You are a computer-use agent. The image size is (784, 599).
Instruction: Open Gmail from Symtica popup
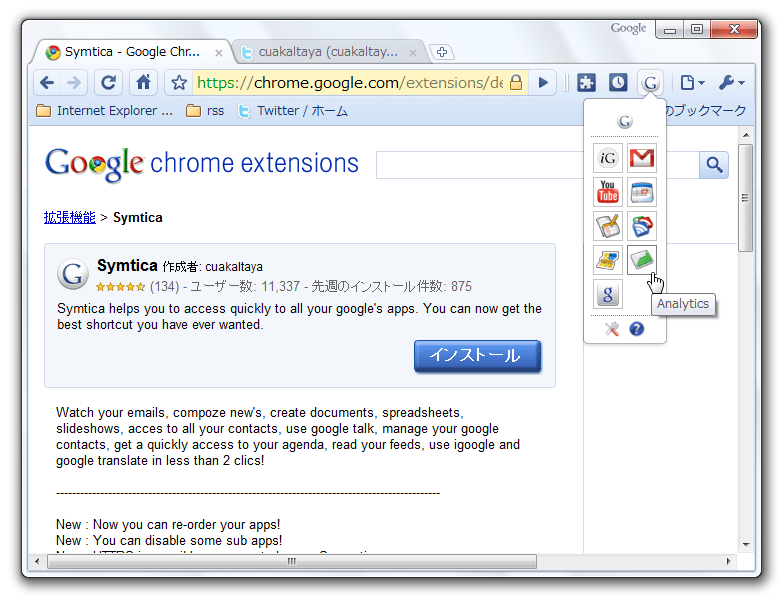(x=642, y=158)
